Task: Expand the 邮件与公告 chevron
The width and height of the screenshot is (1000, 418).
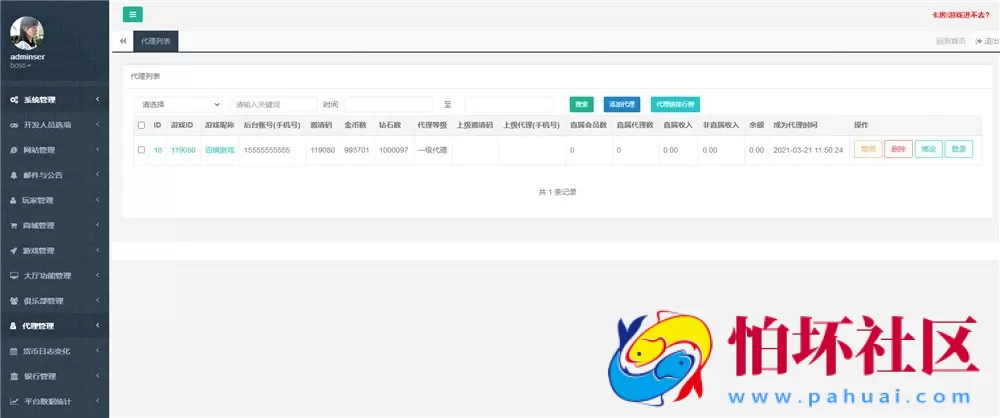Action: coord(98,175)
